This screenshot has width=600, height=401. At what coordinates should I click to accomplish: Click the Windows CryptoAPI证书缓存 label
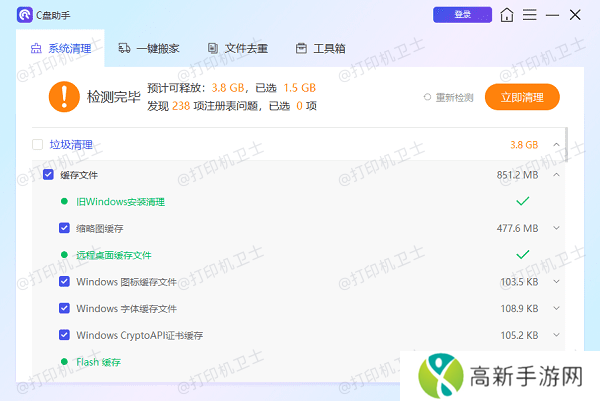(139, 335)
